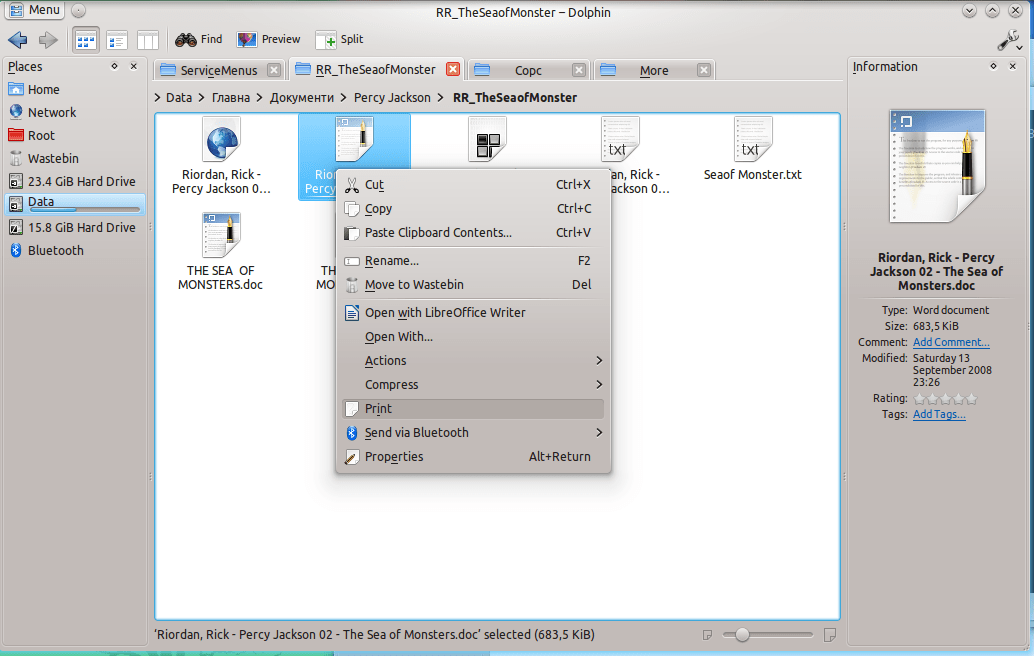The image size is (1034, 656).
Task: Choose Open with LibreOffice Writer
Action: (473, 313)
